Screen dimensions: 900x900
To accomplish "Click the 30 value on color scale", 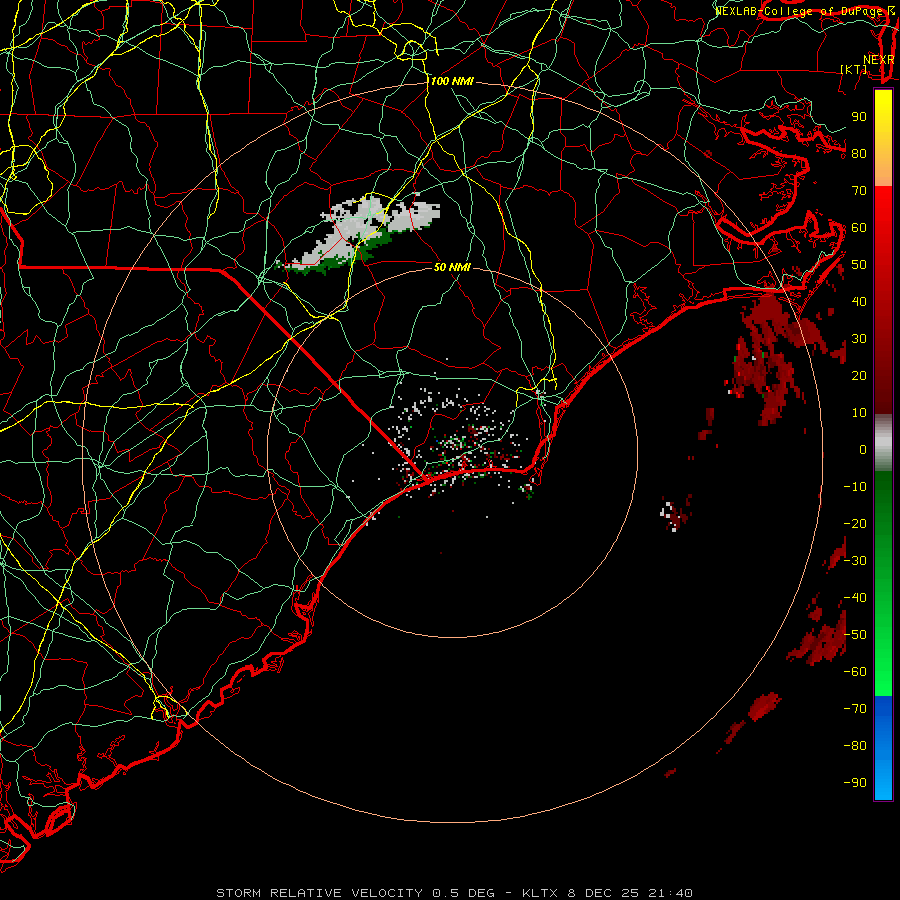I will pos(859,339).
